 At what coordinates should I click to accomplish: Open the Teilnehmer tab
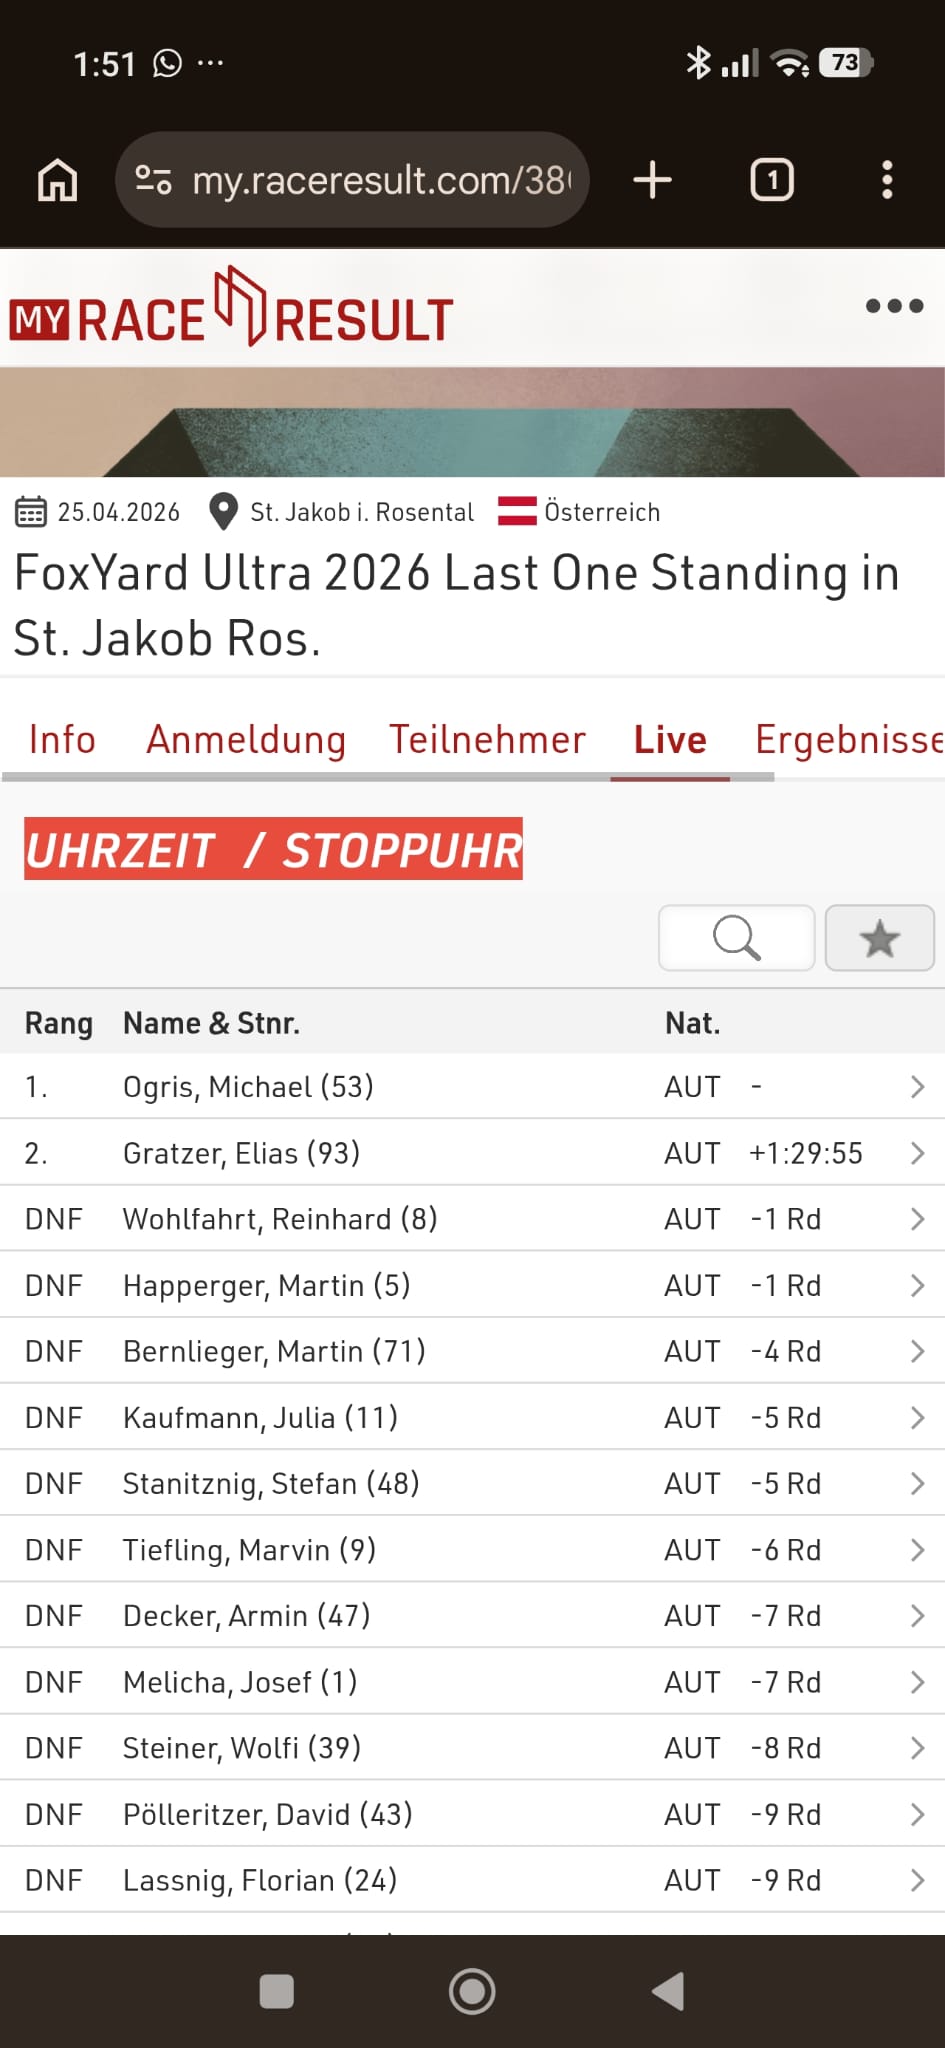click(x=487, y=740)
